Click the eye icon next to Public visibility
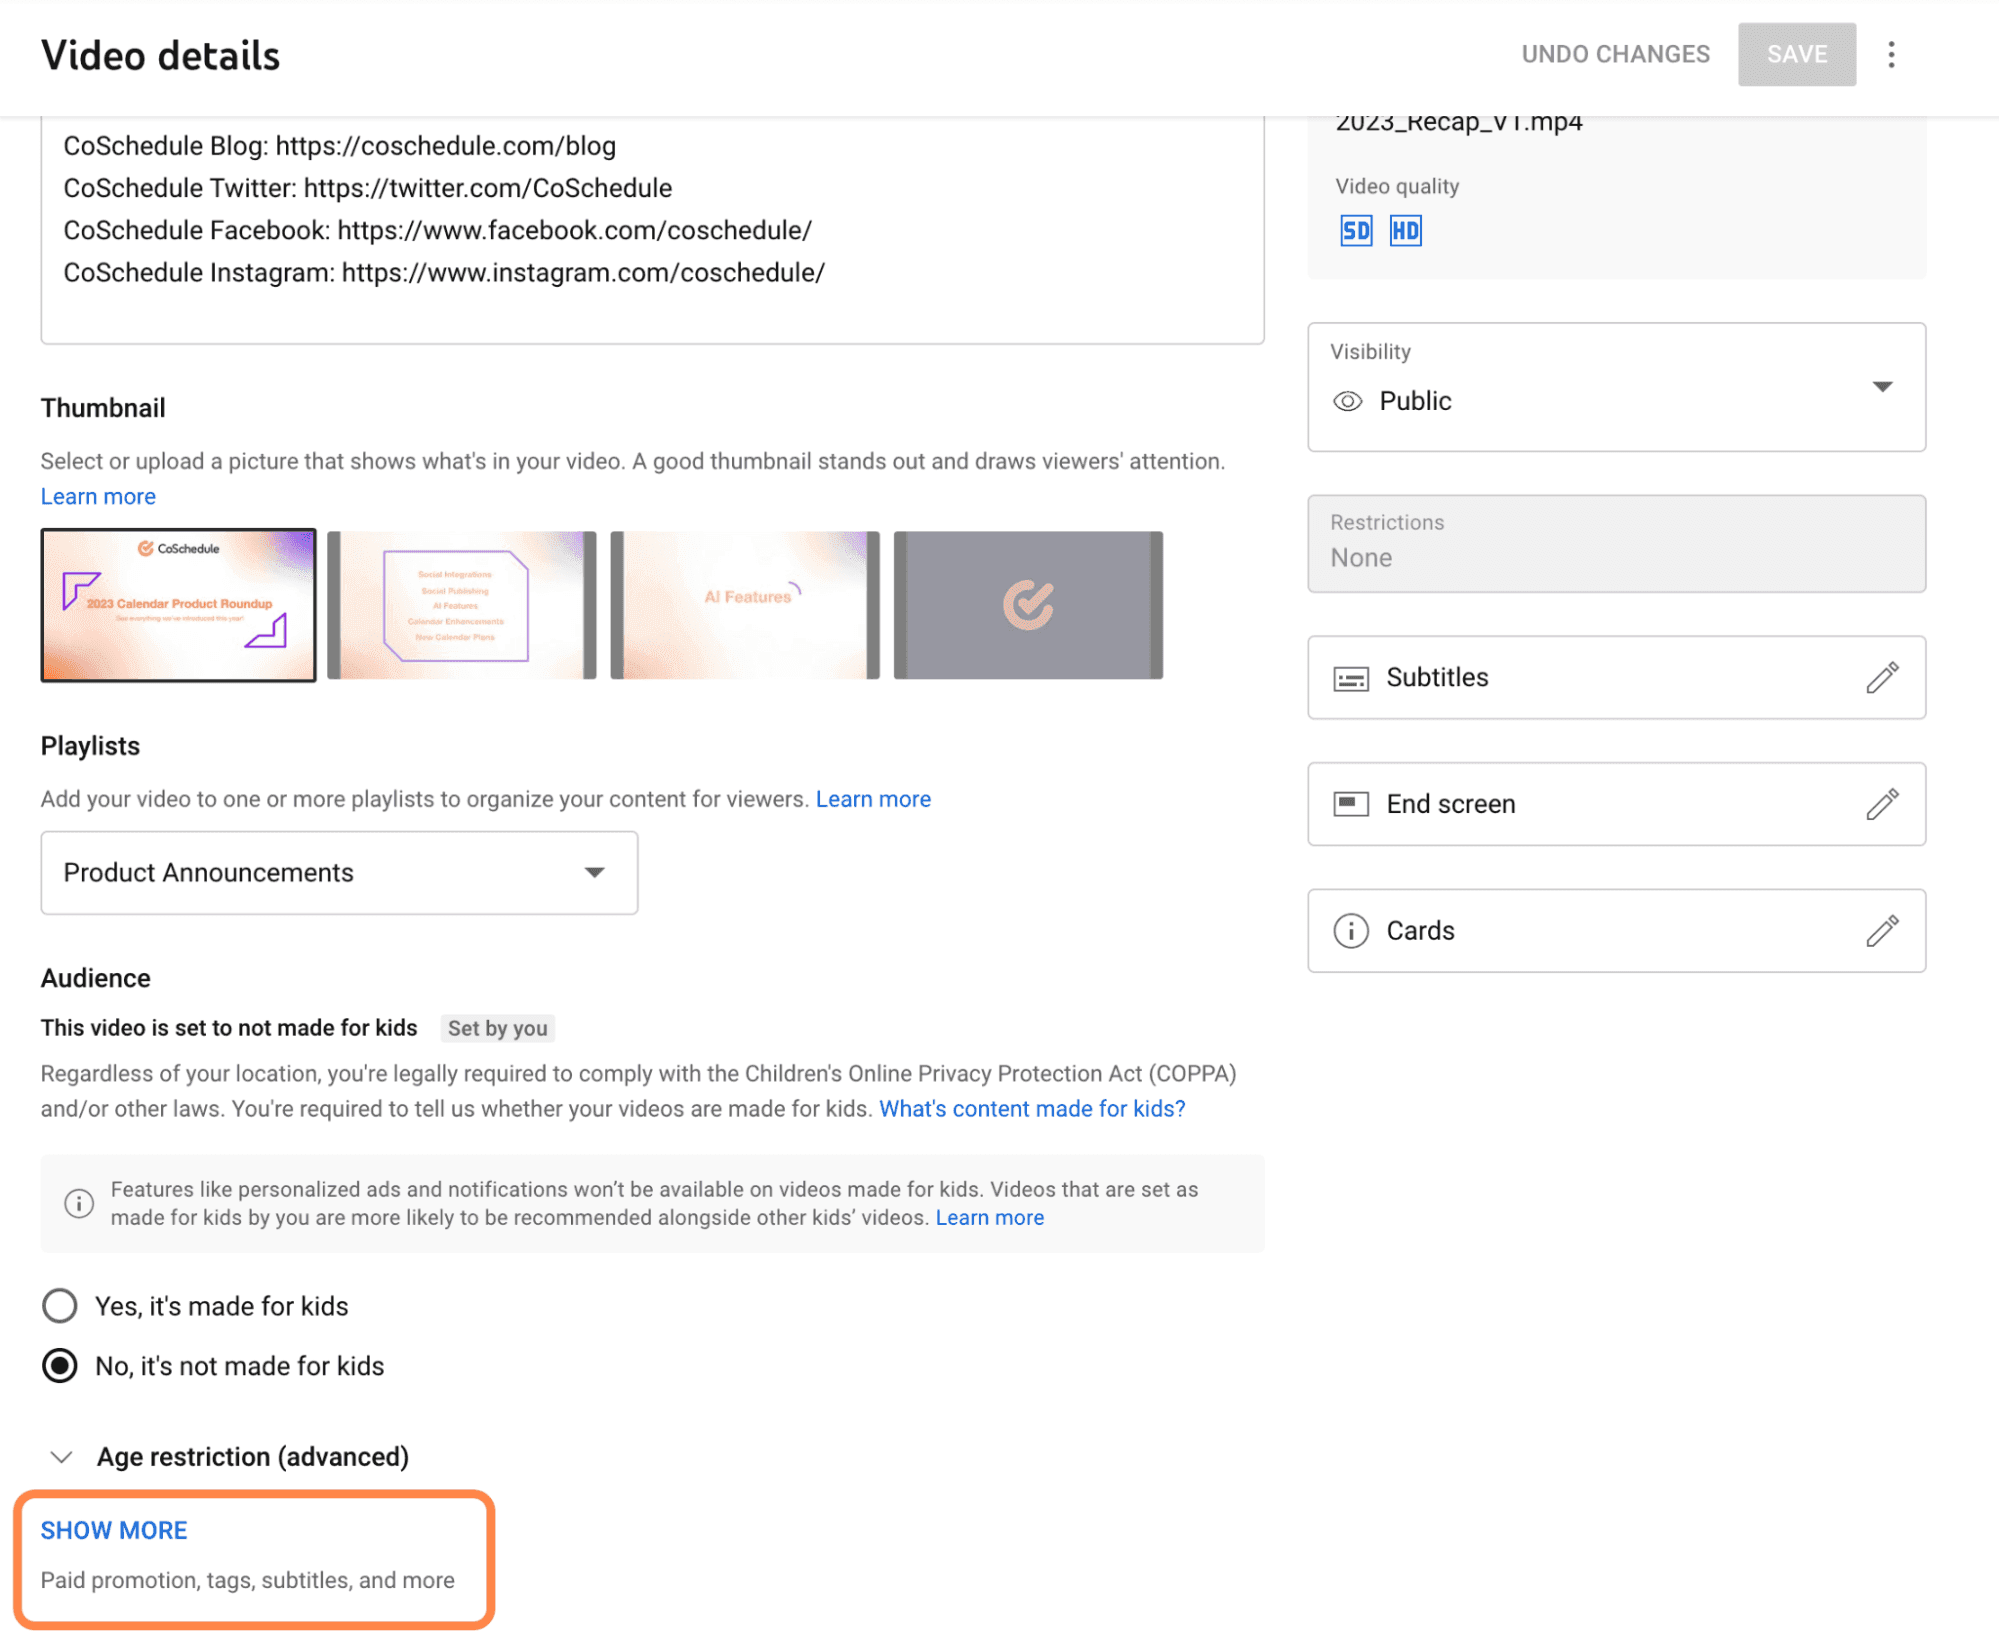The width and height of the screenshot is (1999, 1647). point(1347,401)
